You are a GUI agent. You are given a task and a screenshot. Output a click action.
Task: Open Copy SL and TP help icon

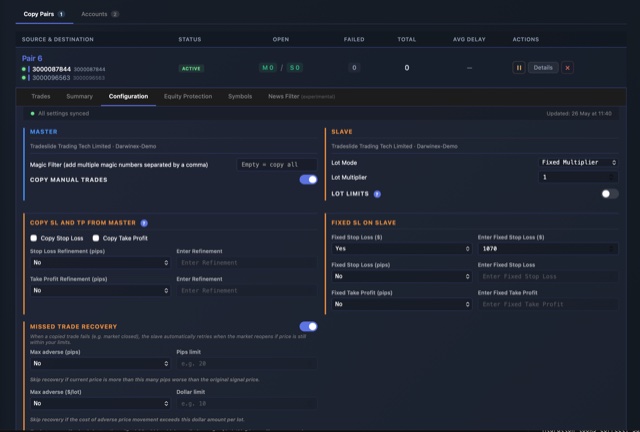pyautogui.click(x=144, y=223)
